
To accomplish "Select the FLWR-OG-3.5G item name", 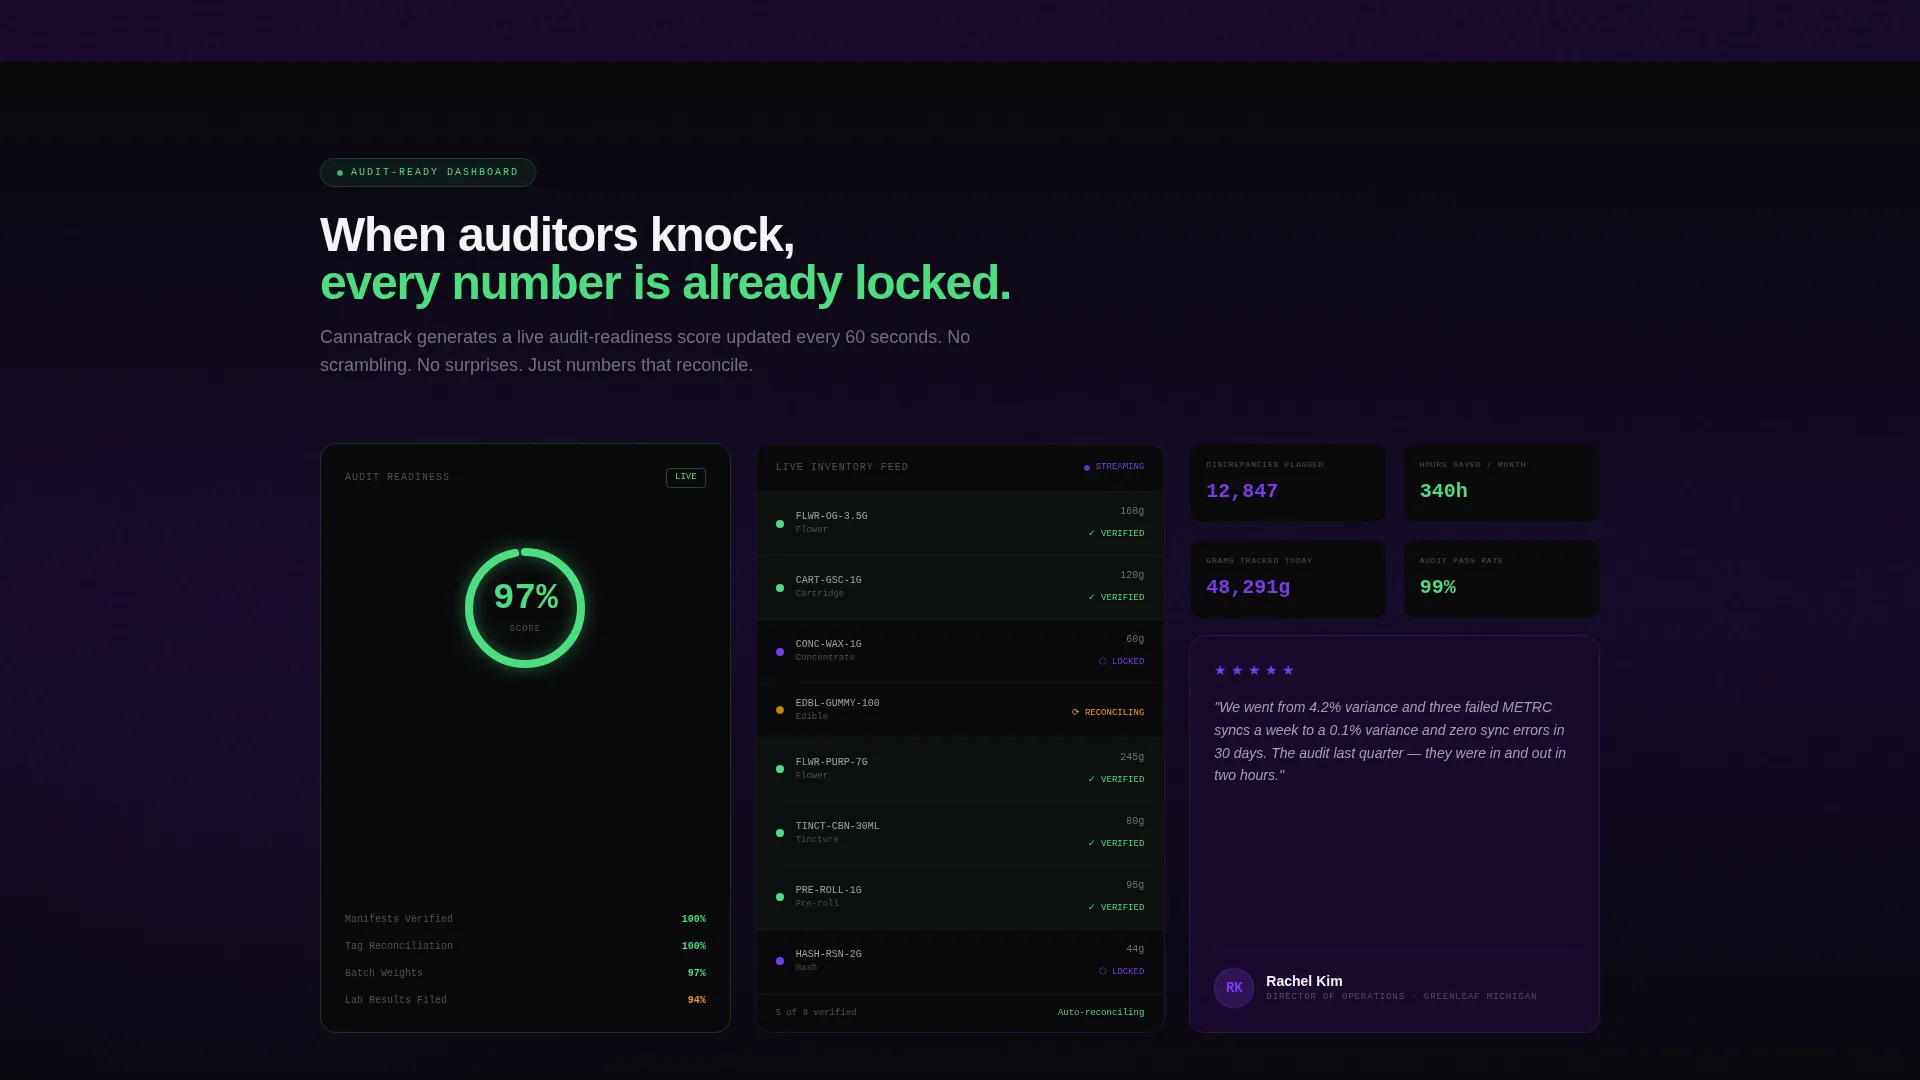I will (x=832, y=517).
